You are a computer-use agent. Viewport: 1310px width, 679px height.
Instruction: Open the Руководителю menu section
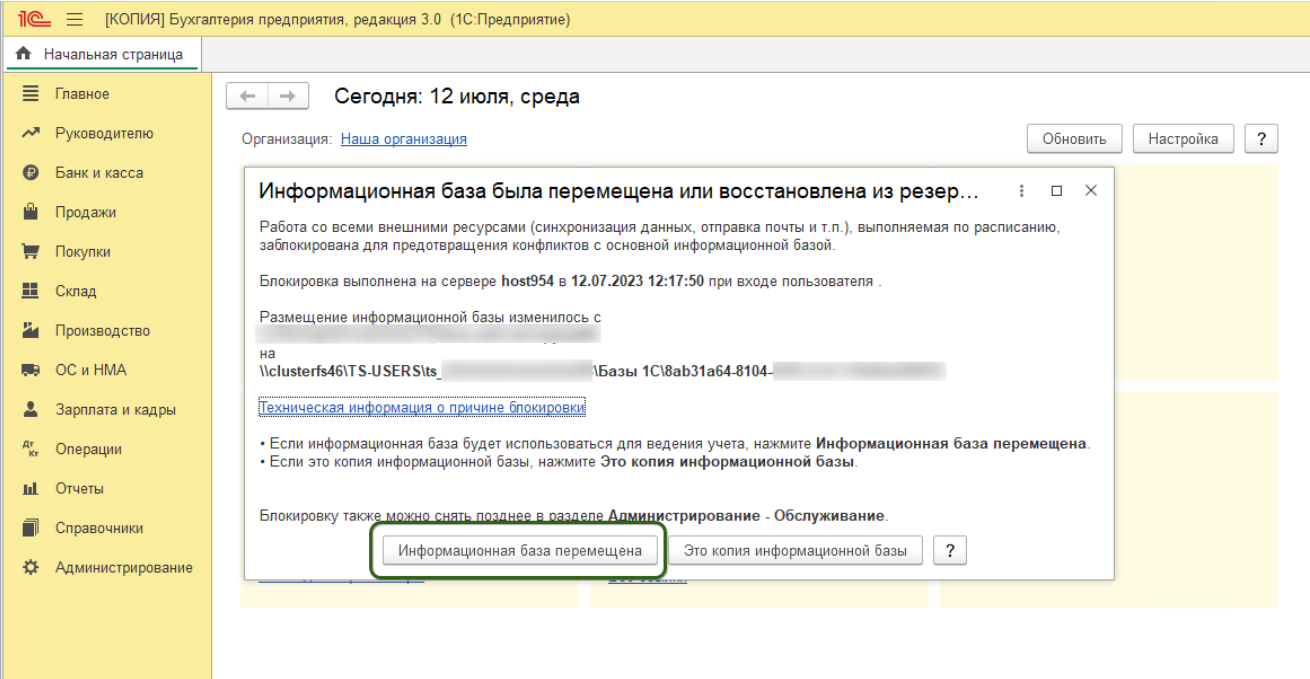tap(104, 133)
